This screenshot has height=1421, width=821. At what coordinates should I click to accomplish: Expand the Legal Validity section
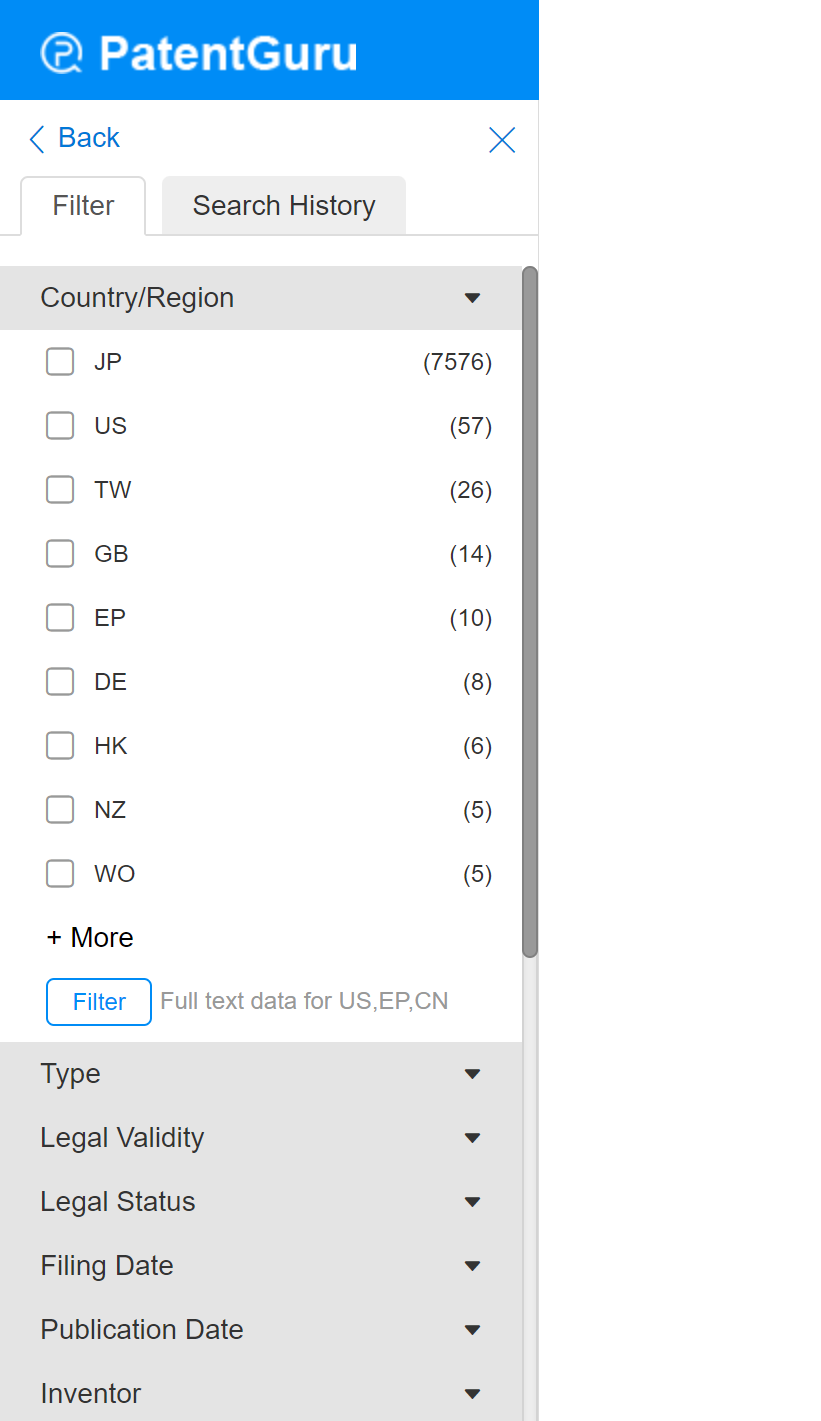[473, 1138]
